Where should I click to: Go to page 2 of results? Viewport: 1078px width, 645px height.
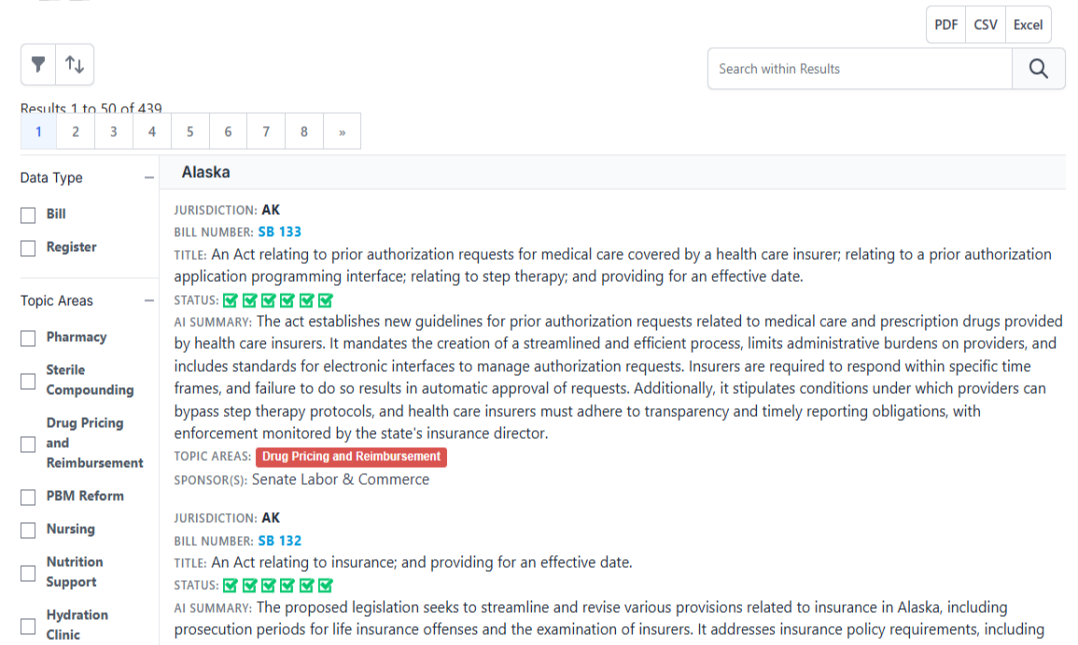coord(75,131)
